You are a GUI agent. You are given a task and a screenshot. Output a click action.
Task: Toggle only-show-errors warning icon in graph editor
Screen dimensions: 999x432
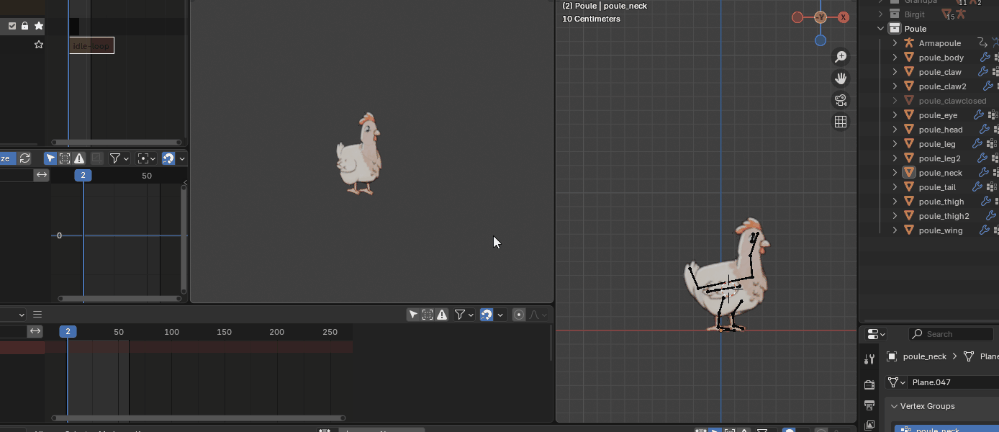[79, 158]
